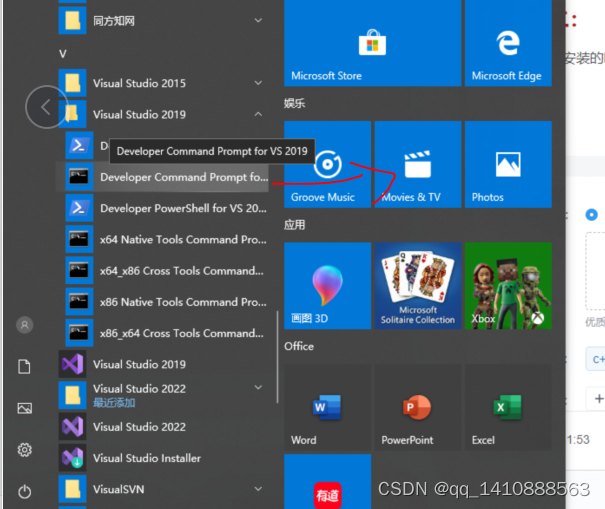Expand the 同方知网 folder
Viewport: 605px width, 509px height.
click(258, 20)
